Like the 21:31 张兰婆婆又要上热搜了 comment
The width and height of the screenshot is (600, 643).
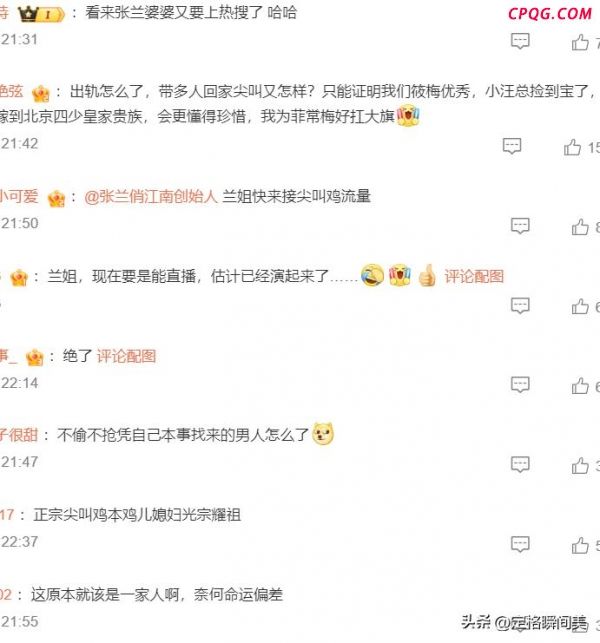tap(580, 42)
